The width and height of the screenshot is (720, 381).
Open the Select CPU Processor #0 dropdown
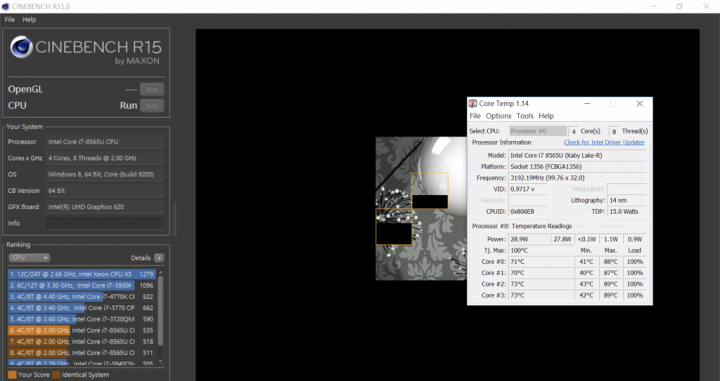(537, 131)
